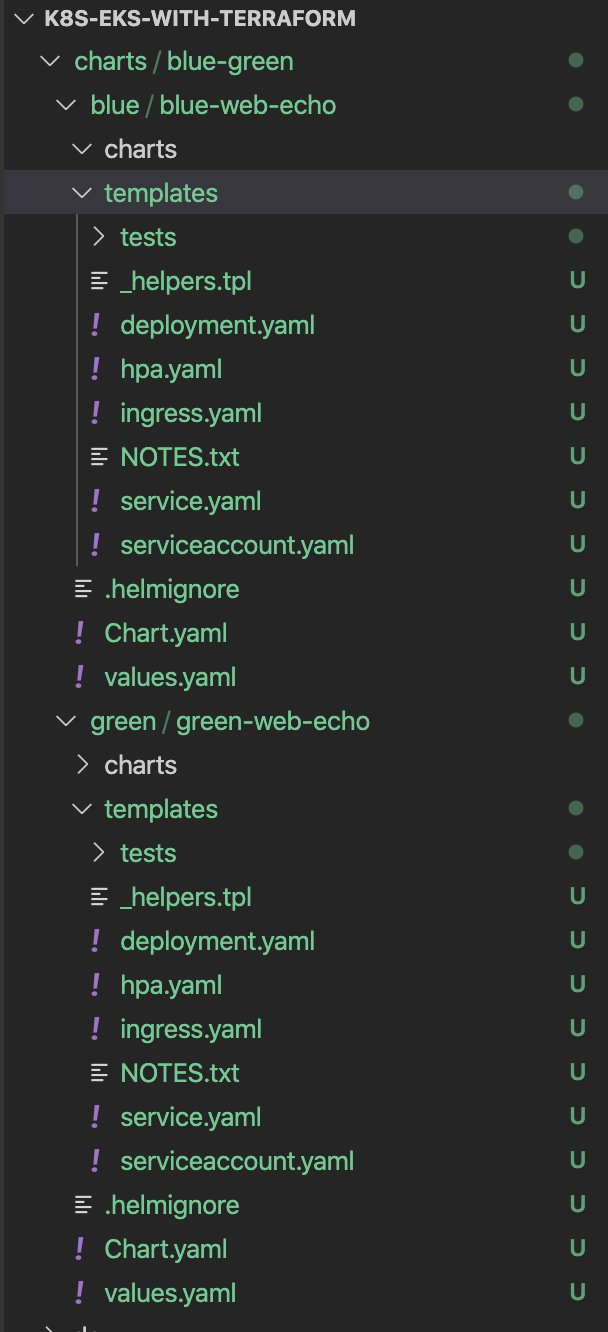Open ingress.yaml in blue templates
This screenshot has width=608, height=1332.
pos(191,413)
